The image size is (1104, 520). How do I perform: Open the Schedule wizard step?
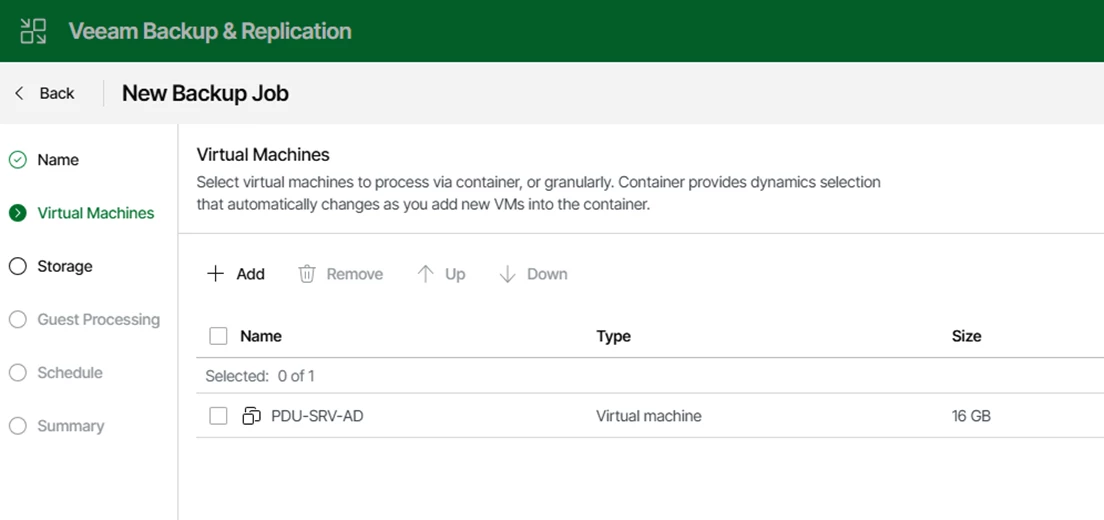coord(70,372)
